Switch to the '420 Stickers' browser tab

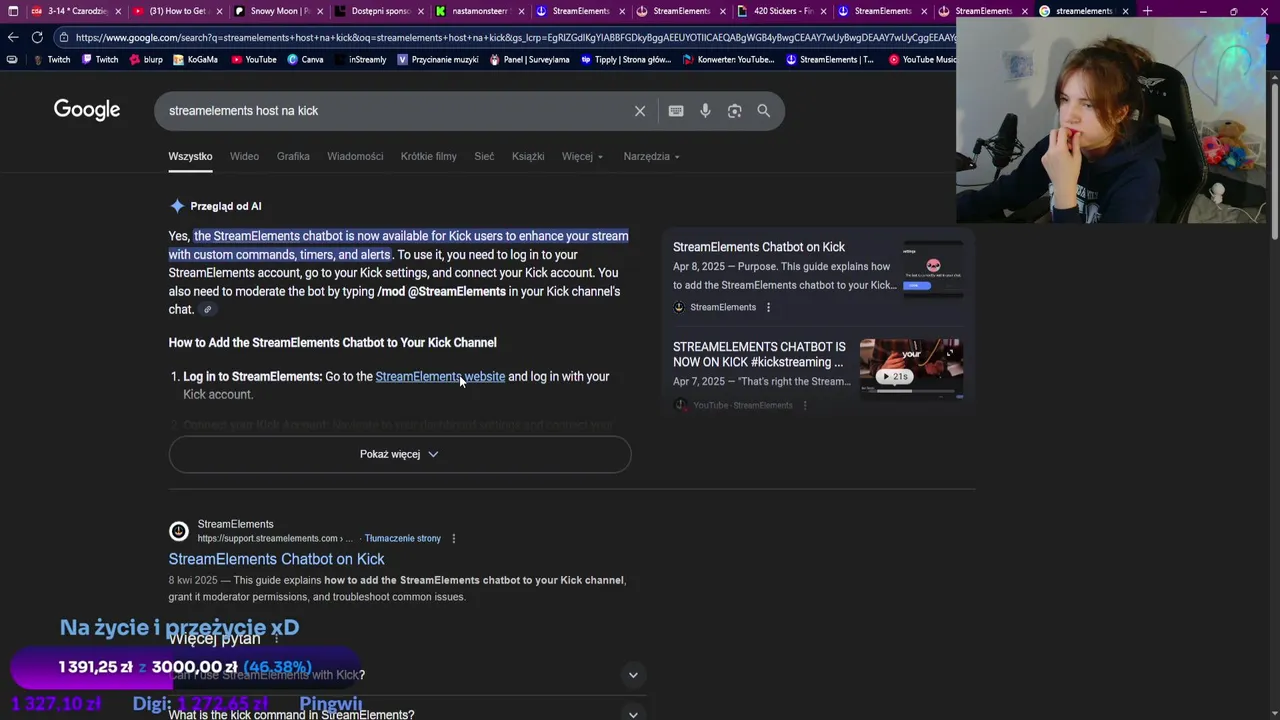[781, 11]
